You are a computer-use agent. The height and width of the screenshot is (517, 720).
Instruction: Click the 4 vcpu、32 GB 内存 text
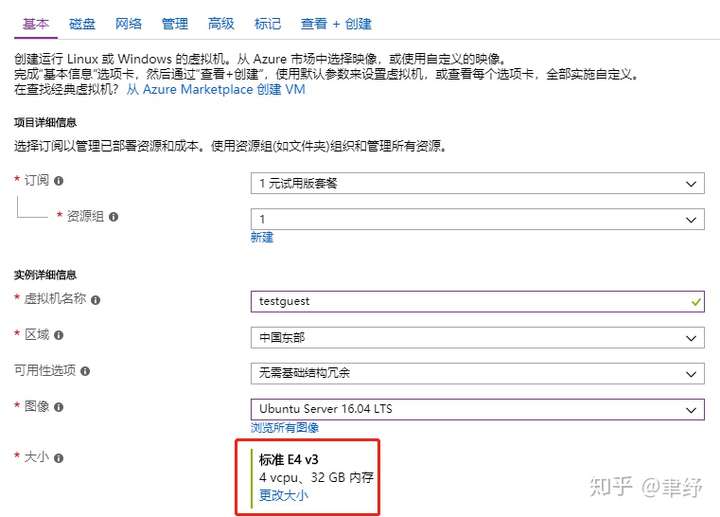point(316,478)
